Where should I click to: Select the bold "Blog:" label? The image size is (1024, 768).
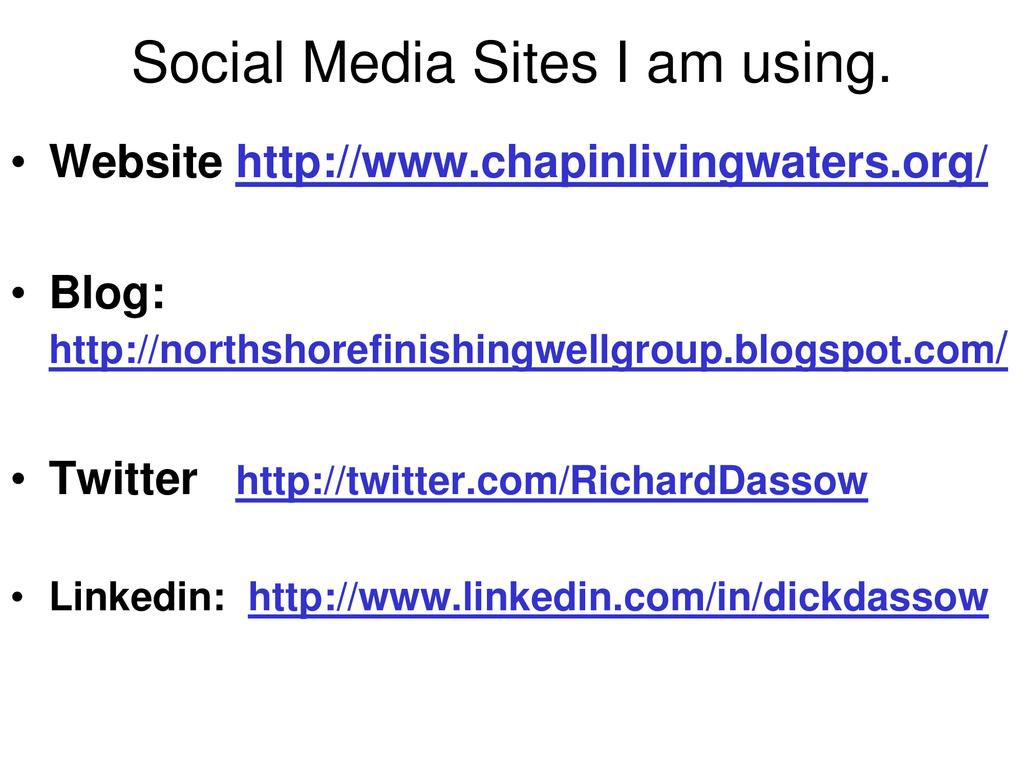coord(108,295)
